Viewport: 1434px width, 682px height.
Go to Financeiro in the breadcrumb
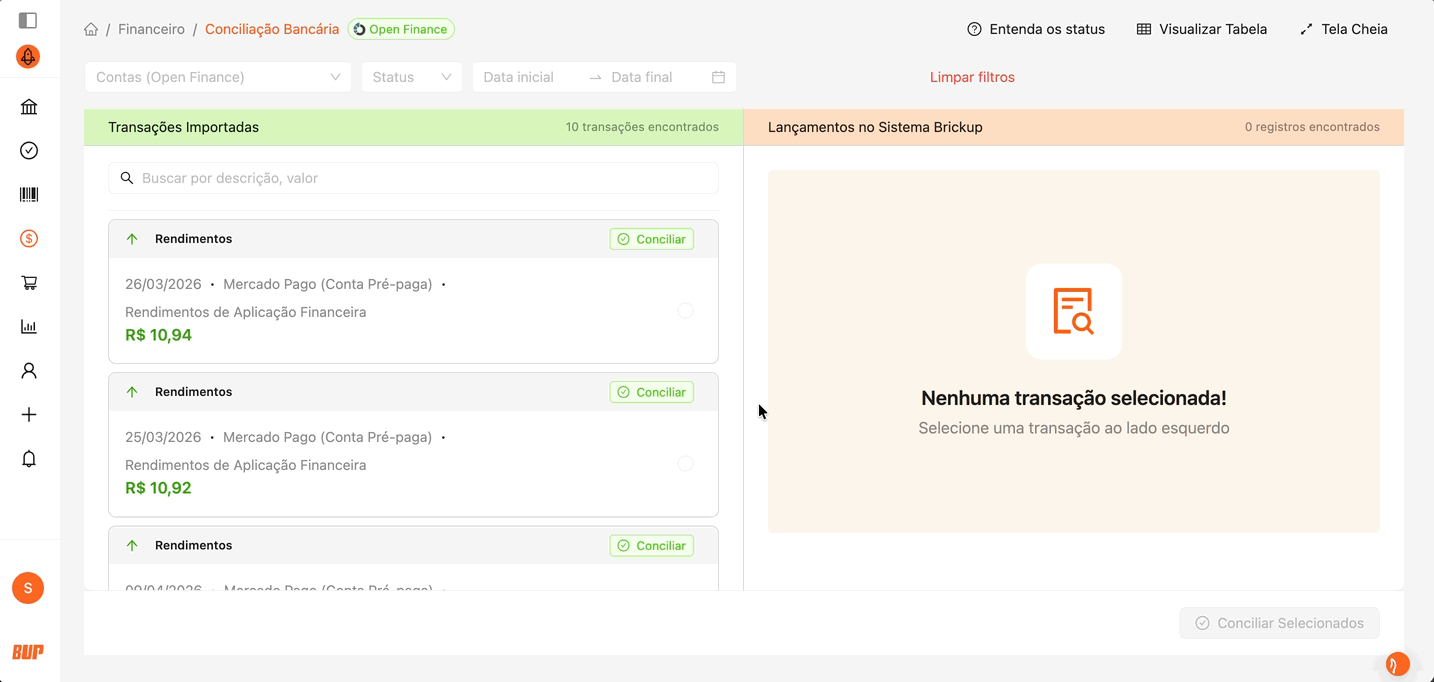(151, 29)
